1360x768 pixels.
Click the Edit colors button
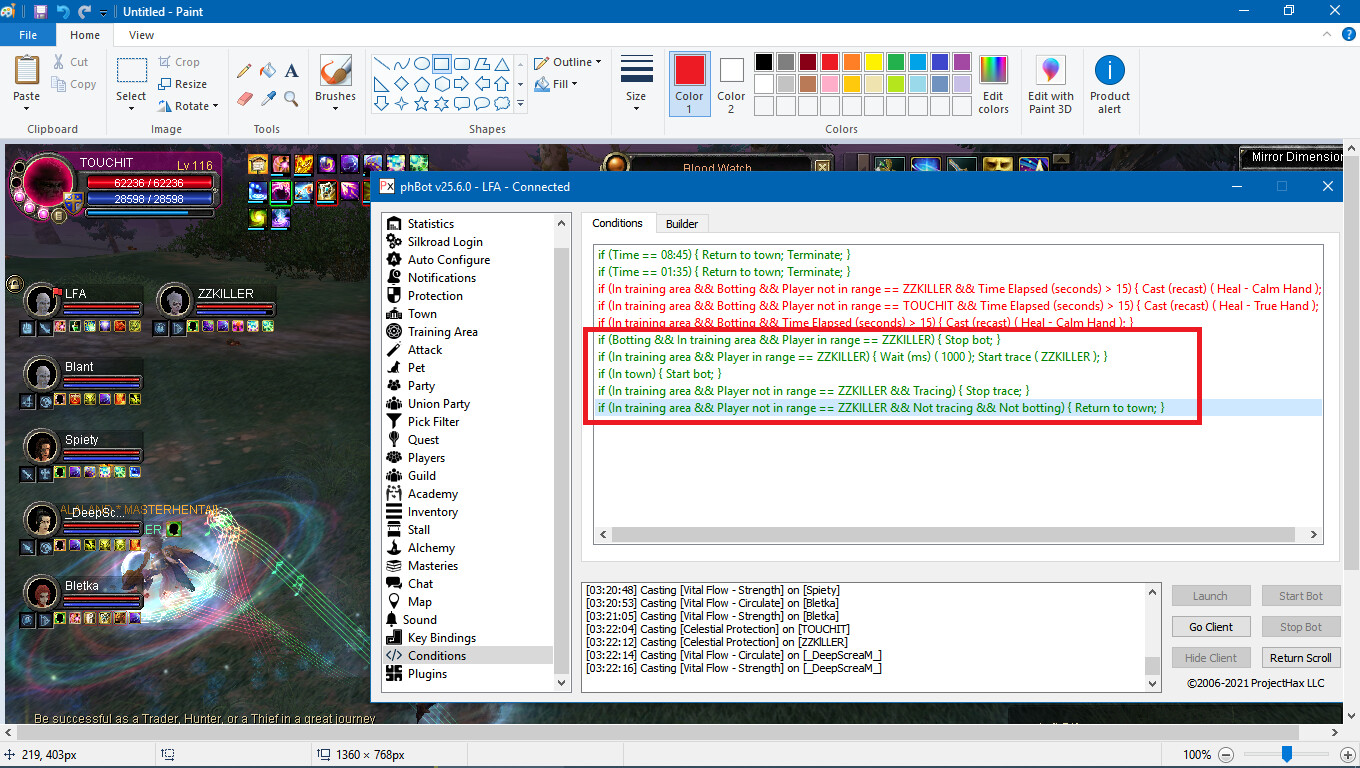tap(993, 84)
